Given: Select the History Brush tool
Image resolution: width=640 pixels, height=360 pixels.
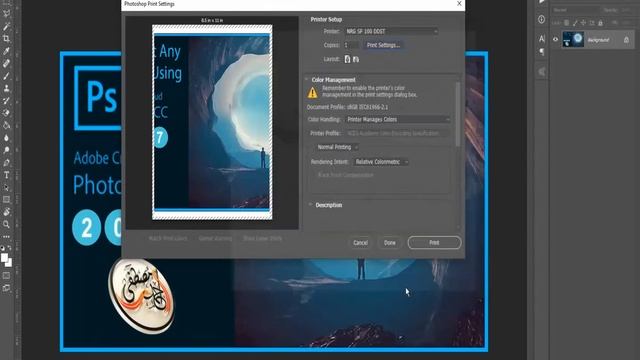Looking at the screenshot, I should click(x=7, y=100).
